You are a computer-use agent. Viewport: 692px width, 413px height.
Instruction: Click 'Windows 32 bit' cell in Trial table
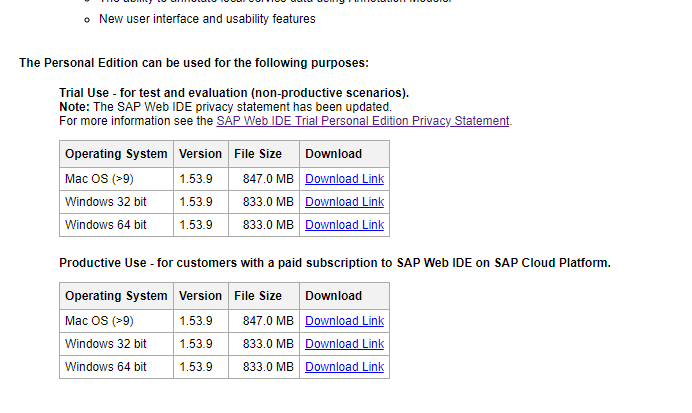click(x=116, y=202)
